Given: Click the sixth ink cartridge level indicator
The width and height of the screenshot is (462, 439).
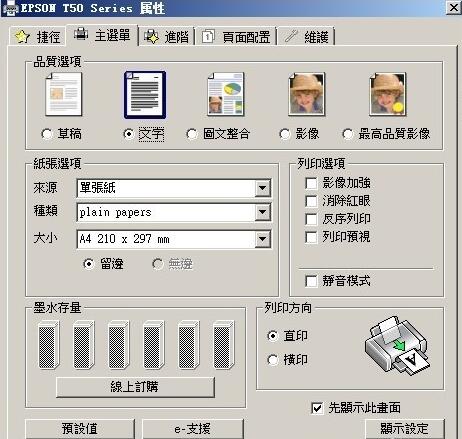Looking at the screenshot, I should (224, 345).
